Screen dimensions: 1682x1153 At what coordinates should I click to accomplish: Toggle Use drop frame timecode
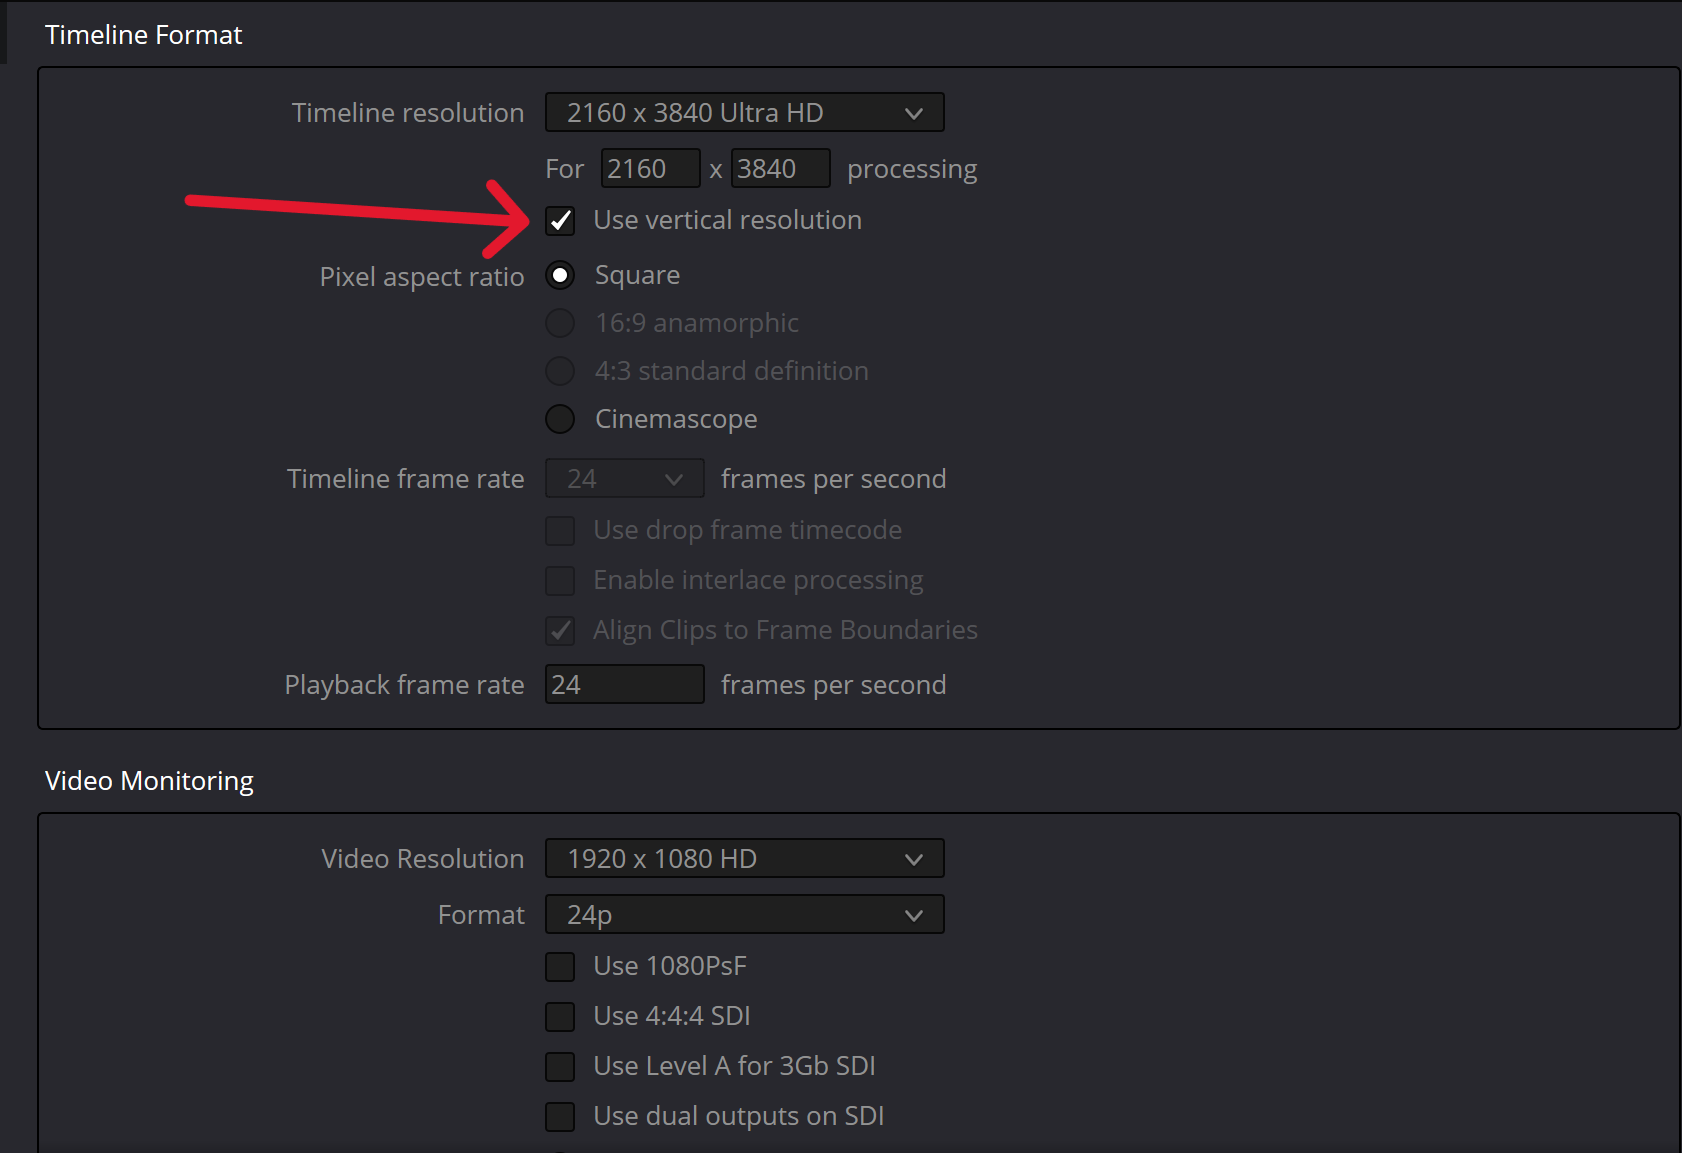pos(560,530)
